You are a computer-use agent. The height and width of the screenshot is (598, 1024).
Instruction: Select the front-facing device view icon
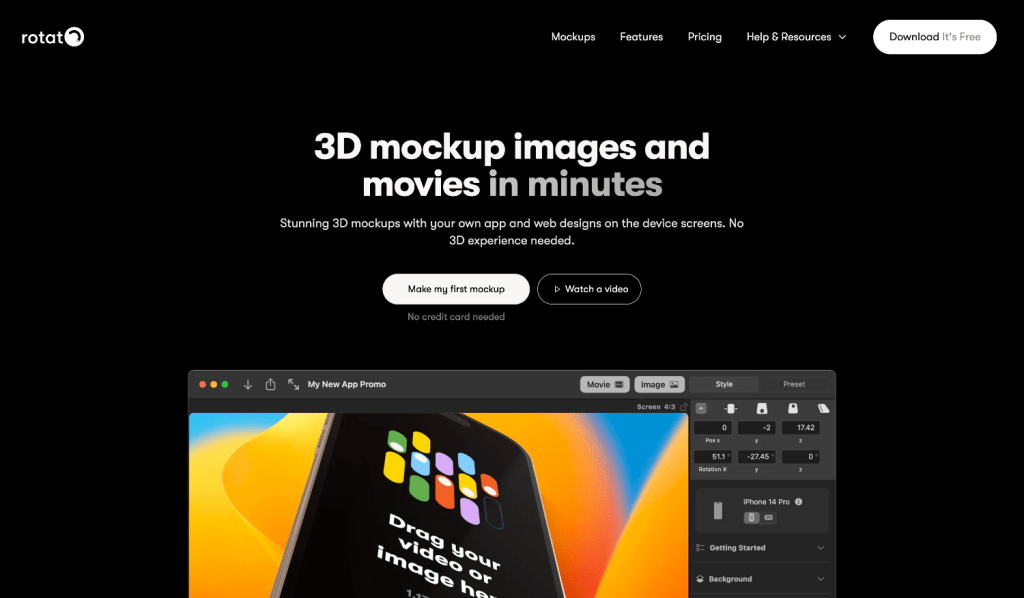point(731,409)
